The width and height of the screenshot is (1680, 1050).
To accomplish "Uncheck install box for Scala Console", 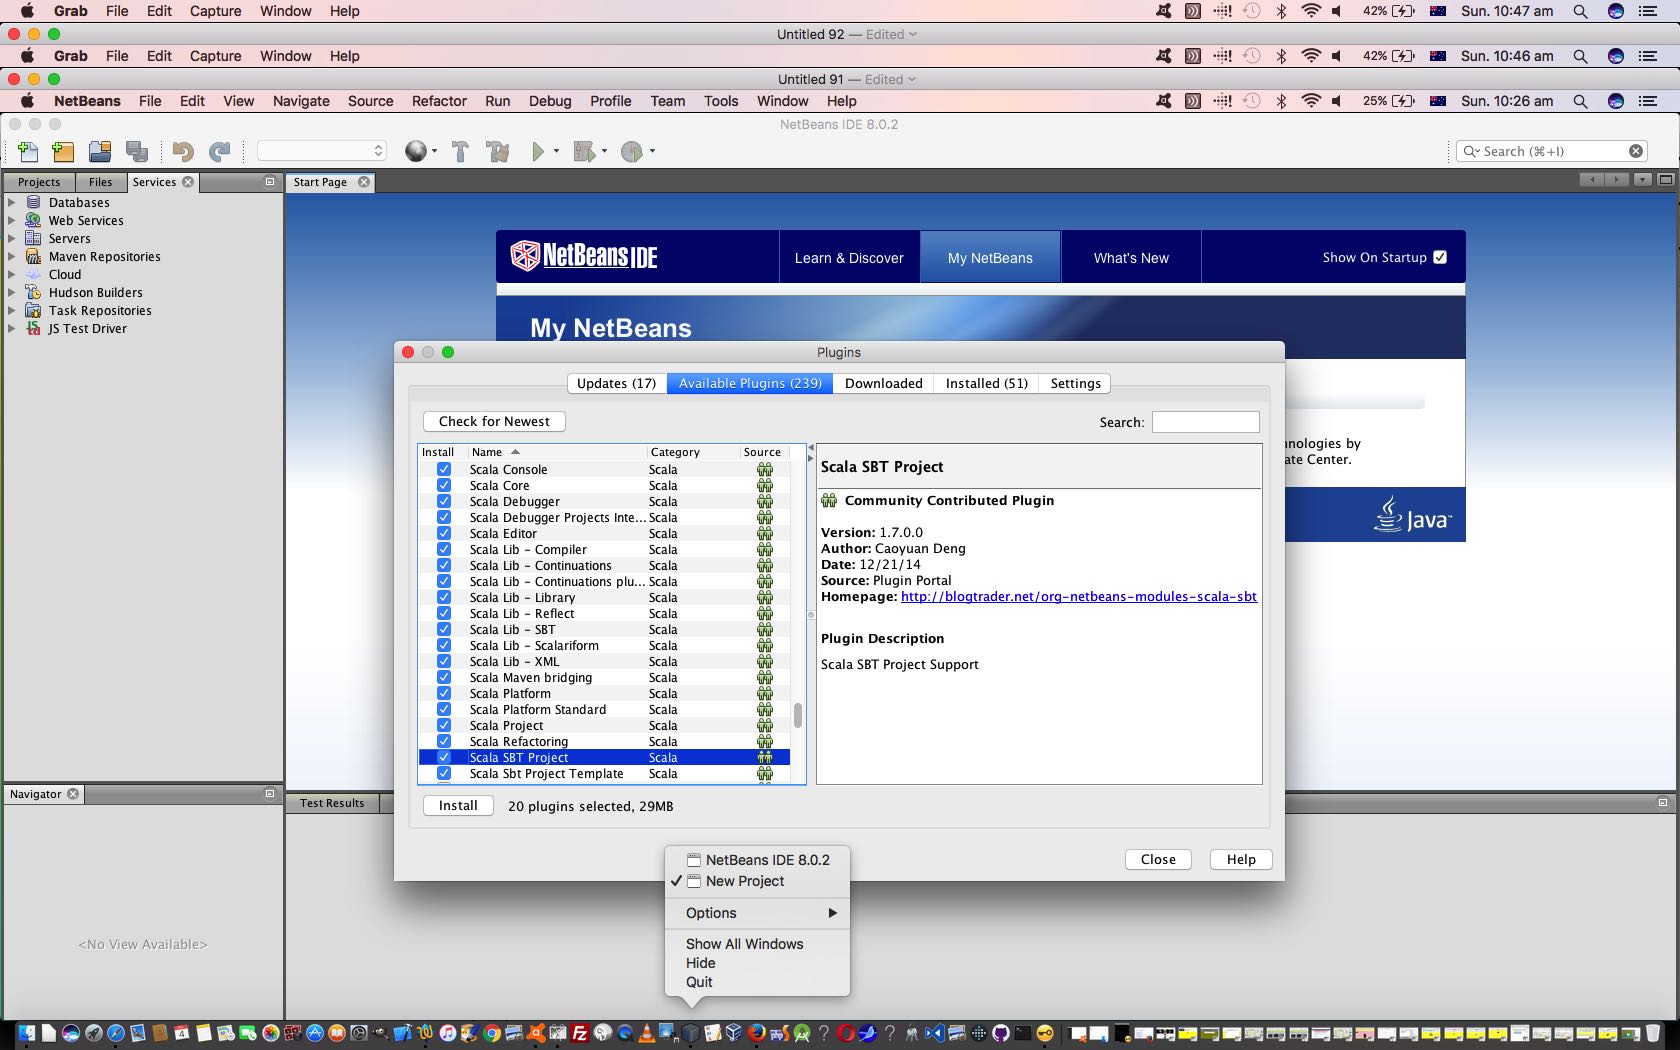I will pos(444,469).
